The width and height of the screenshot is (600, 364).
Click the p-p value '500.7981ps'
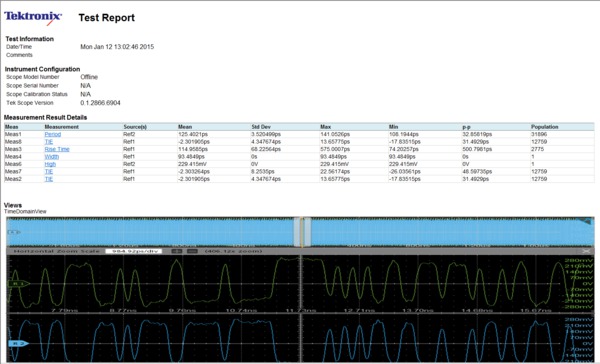tap(477, 149)
